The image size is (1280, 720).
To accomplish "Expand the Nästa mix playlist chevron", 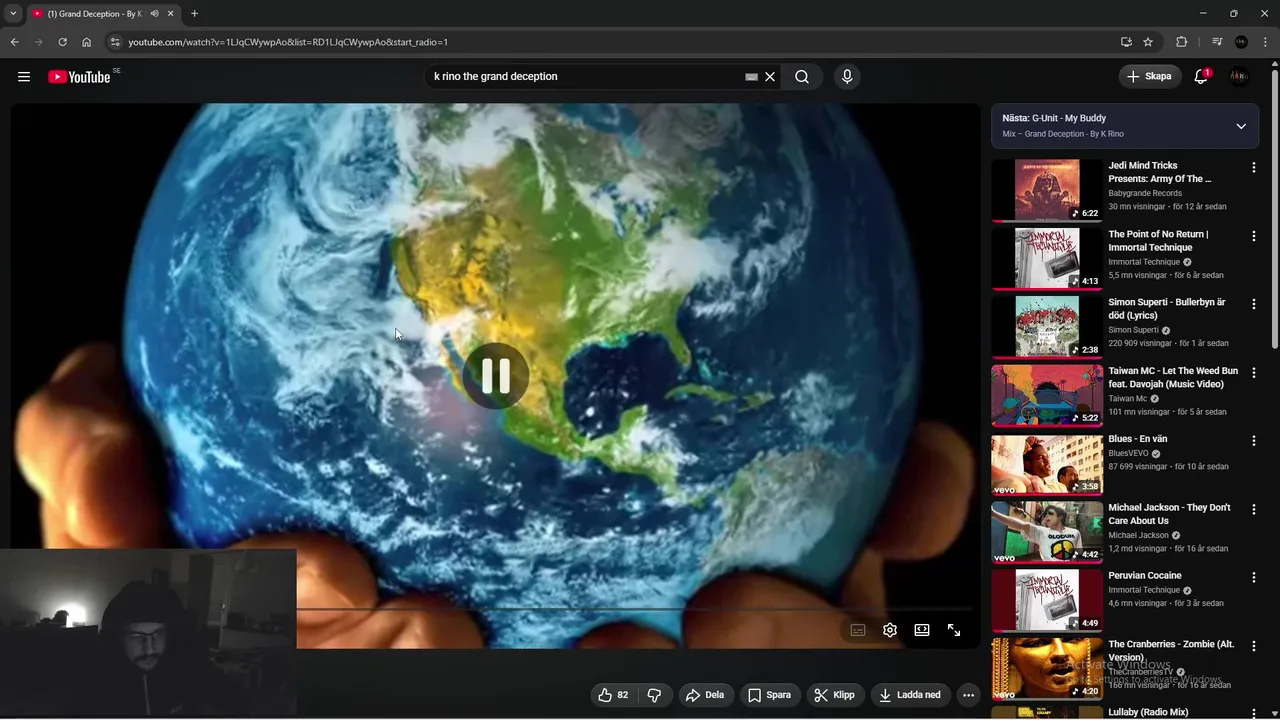I will click(x=1241, y=126).
